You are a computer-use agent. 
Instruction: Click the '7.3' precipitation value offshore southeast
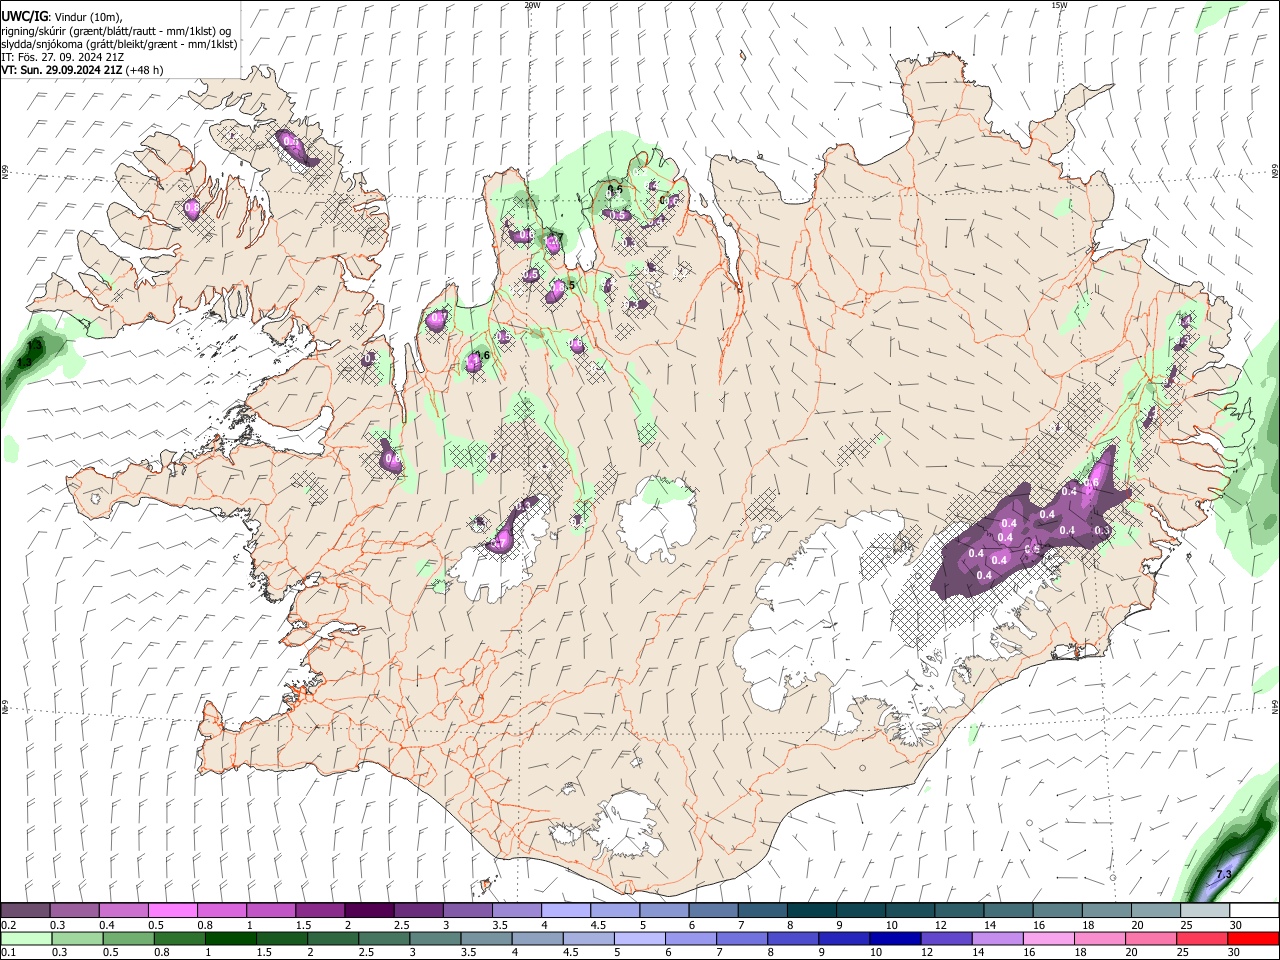1224,875
